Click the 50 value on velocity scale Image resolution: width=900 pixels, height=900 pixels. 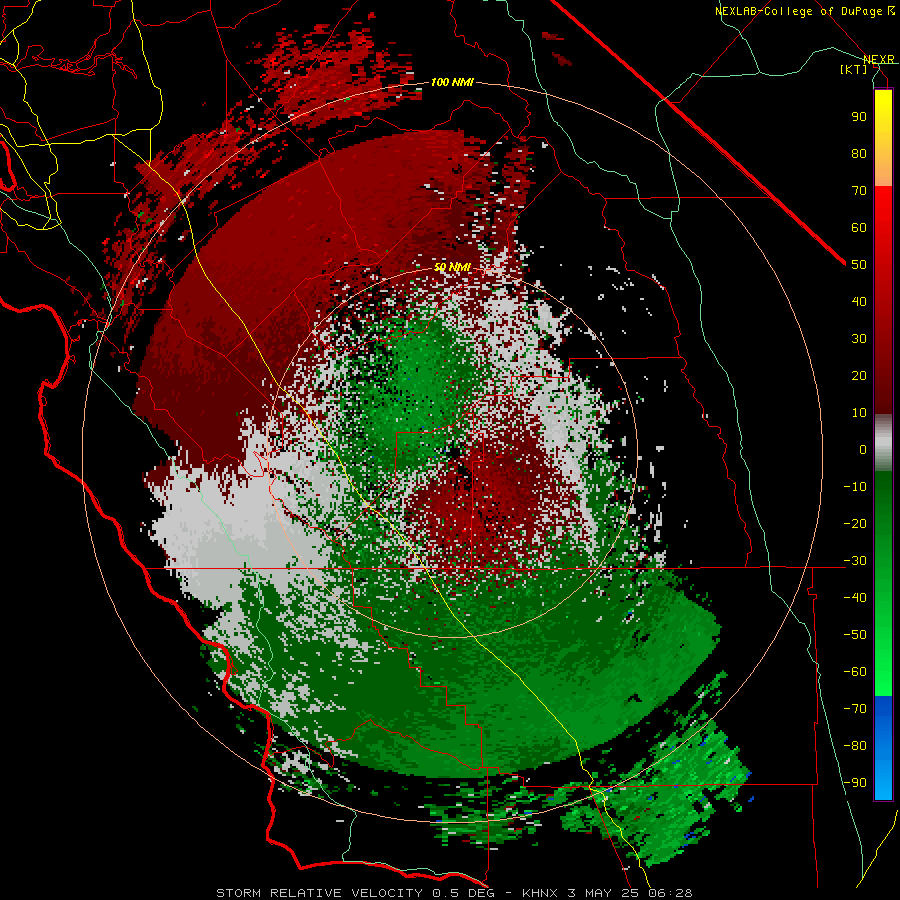[x=859, y=265]
